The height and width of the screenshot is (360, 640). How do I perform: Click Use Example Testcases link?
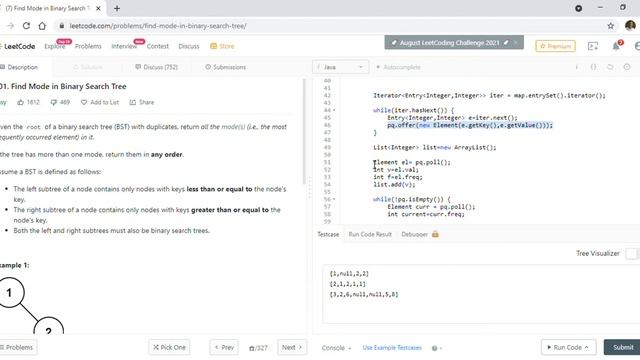[392, 348]
